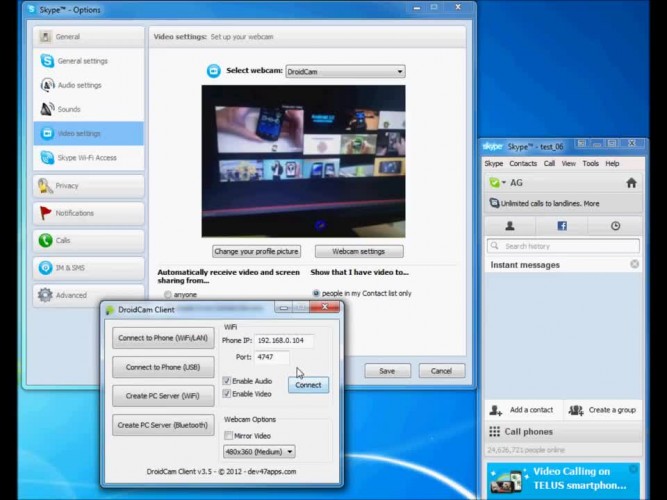The height and width of the screenshot is (500, 667).
Task: Select 'people in my Contact list only'
Action: [x=316, y=293]
